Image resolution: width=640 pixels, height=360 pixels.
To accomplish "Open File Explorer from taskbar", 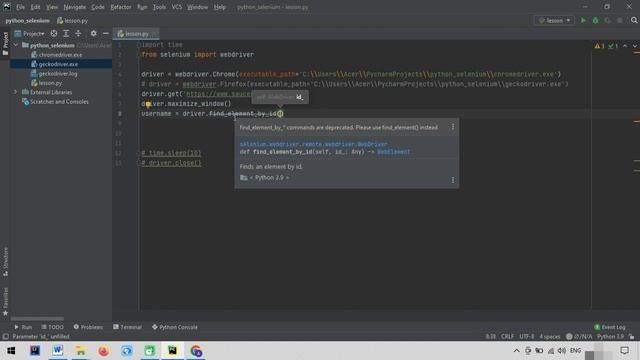I will 81,351.
